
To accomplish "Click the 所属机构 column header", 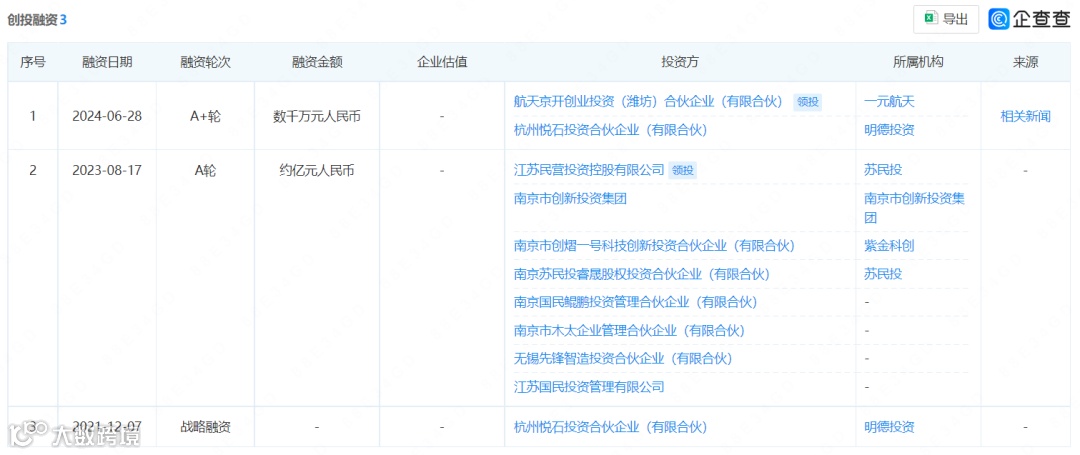I will click(918, 62).
